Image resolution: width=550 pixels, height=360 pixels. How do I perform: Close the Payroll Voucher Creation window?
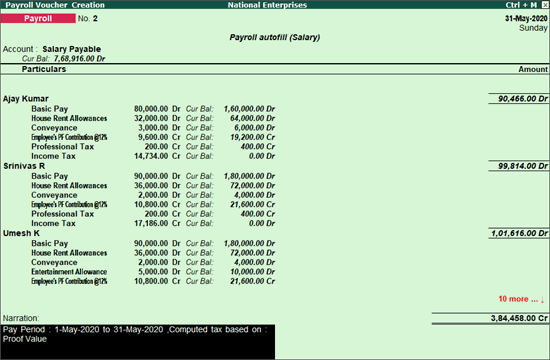[545, 5]
